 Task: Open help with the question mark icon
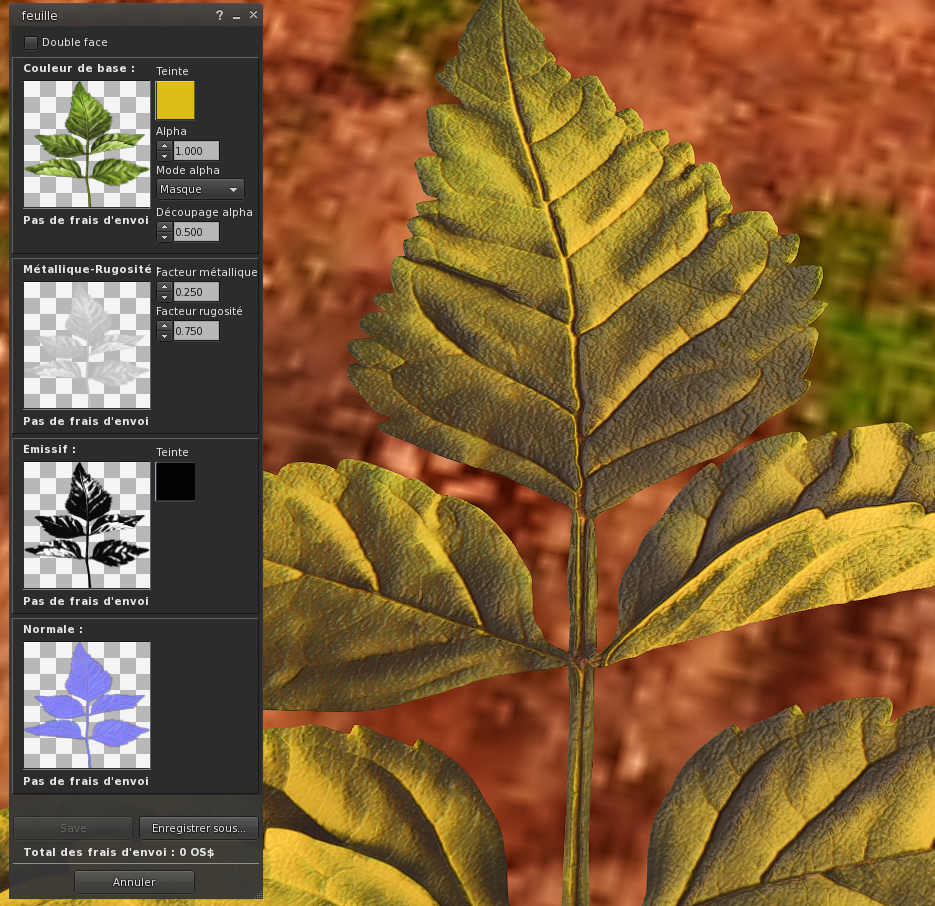pyautogui.click(x=219, y=16)
